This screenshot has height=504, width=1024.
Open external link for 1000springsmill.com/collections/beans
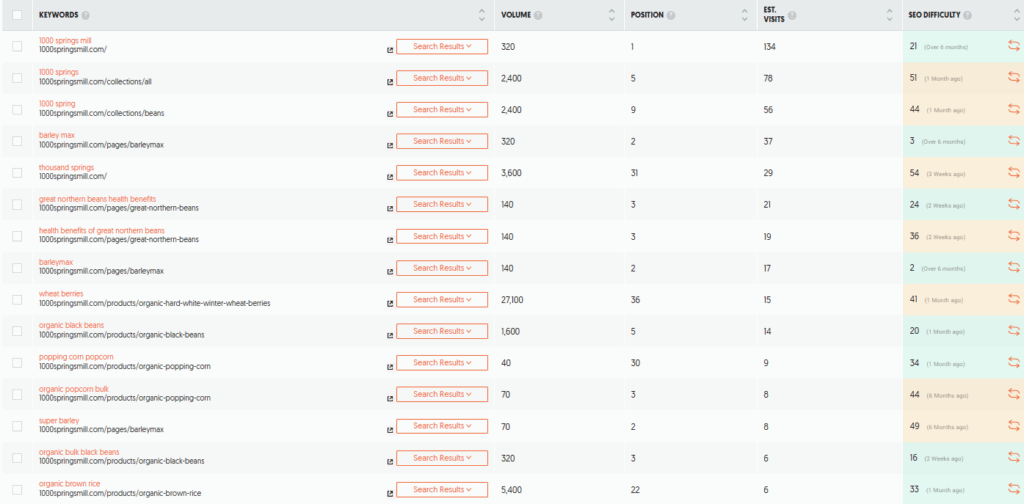point(390,114)
